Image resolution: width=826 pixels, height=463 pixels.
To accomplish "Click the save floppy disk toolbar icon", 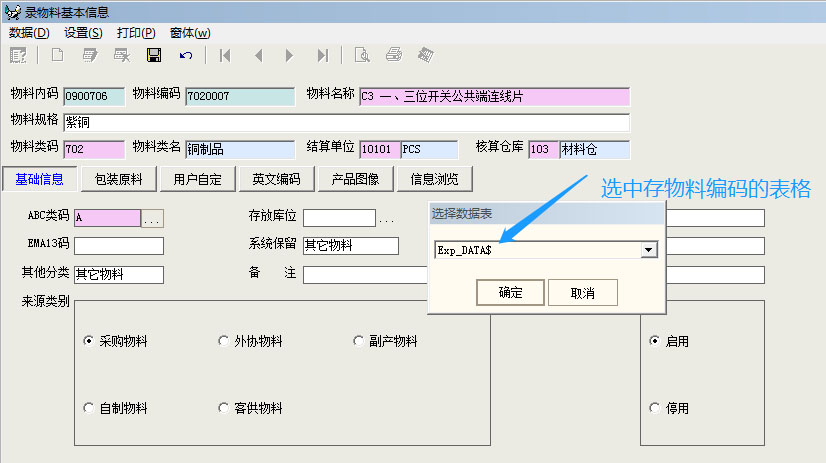I will tap(154, 55).
